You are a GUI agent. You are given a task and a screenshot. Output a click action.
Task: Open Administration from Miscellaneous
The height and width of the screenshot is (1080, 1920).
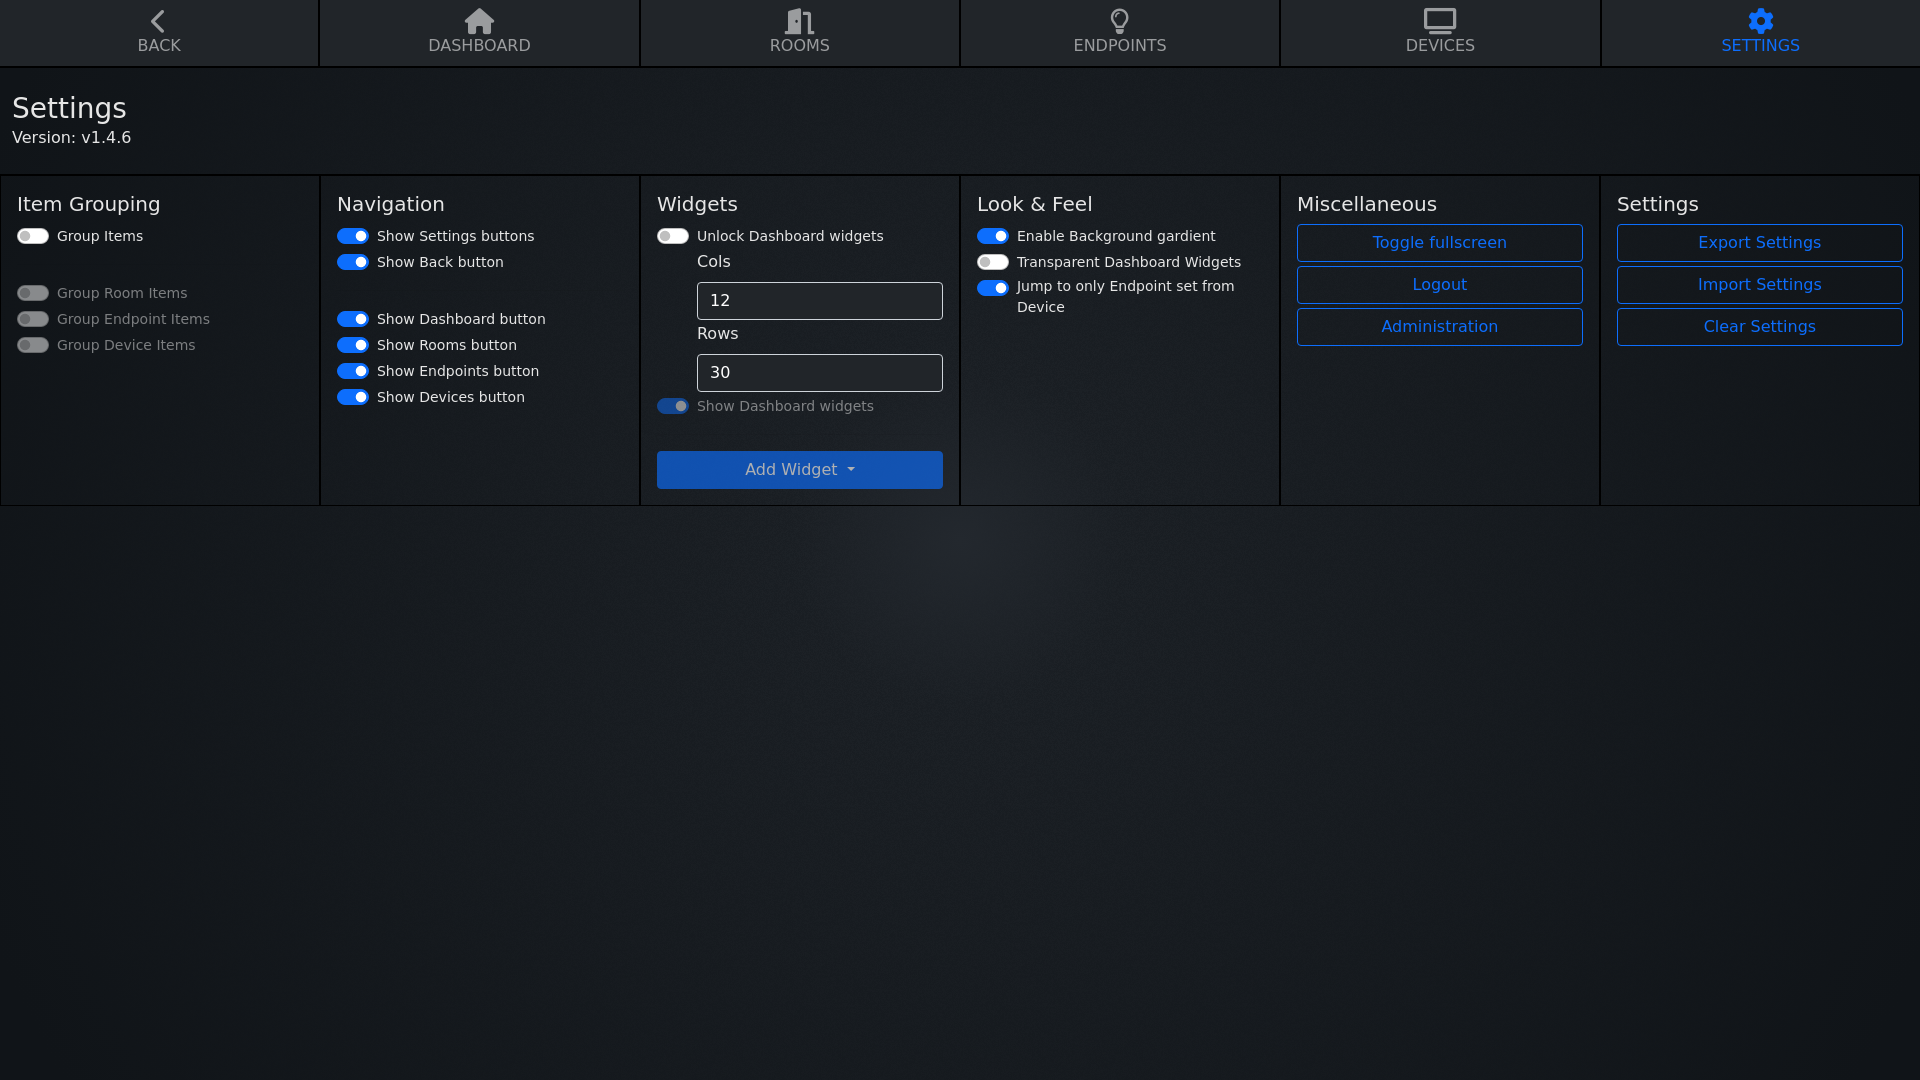click(1439, 327)
